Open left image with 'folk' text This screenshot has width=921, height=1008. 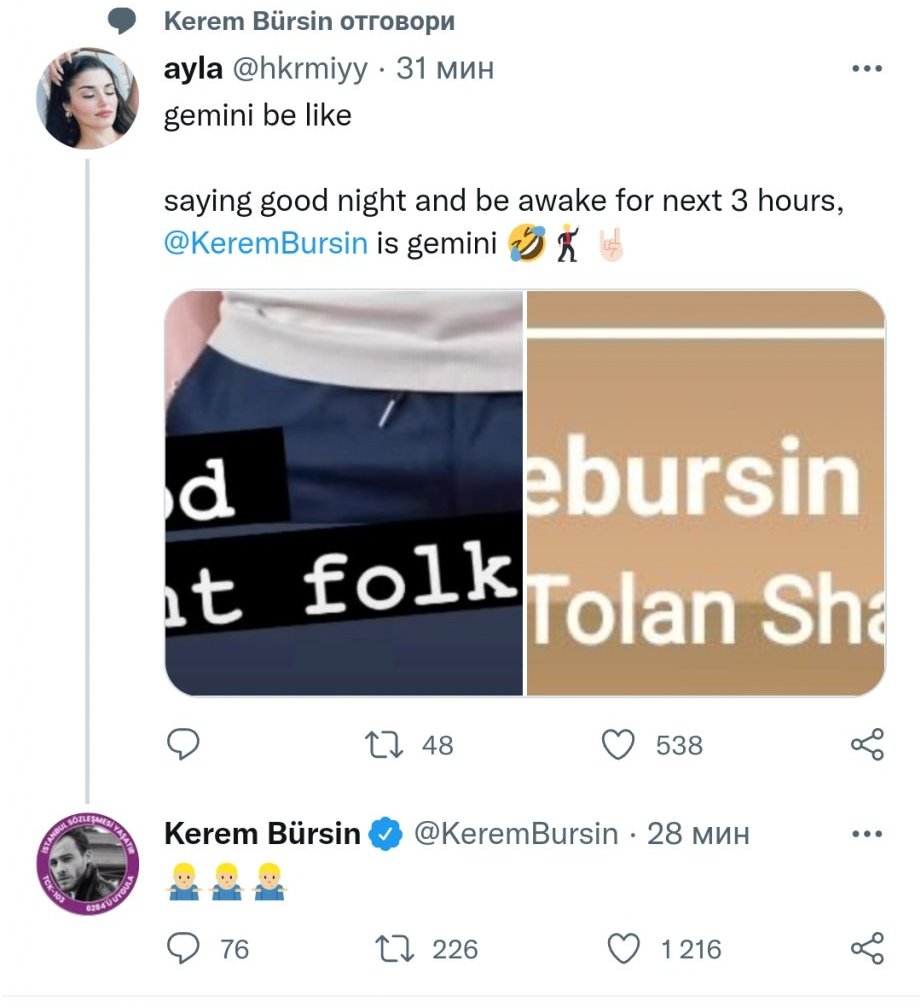(x=343, y=493)
